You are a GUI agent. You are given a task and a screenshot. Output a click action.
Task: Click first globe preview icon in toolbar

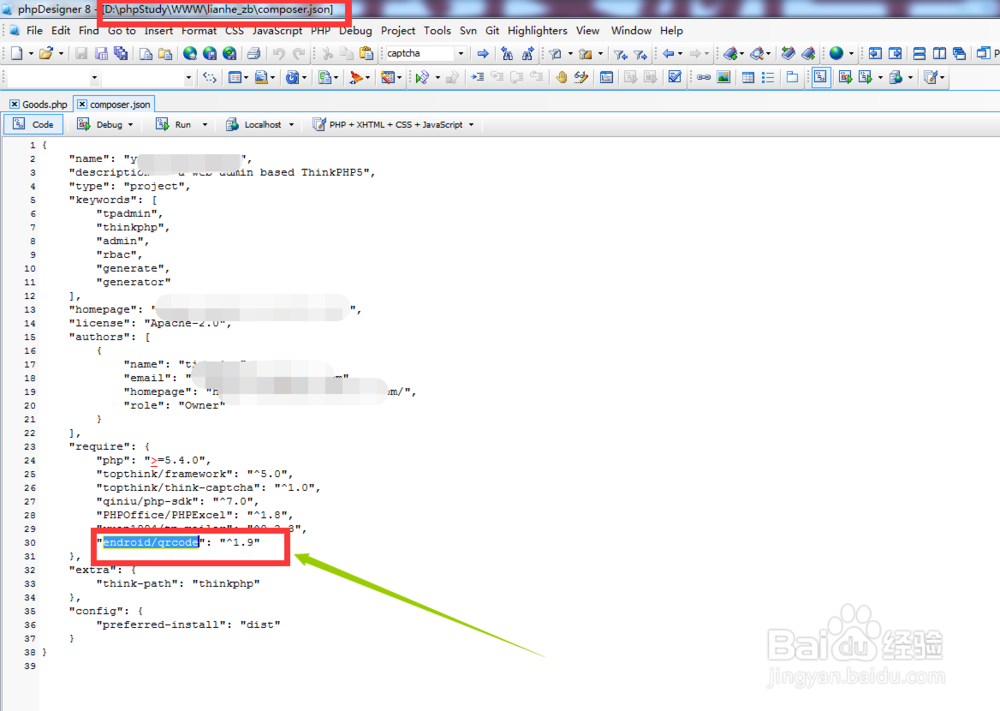(189, 54)
